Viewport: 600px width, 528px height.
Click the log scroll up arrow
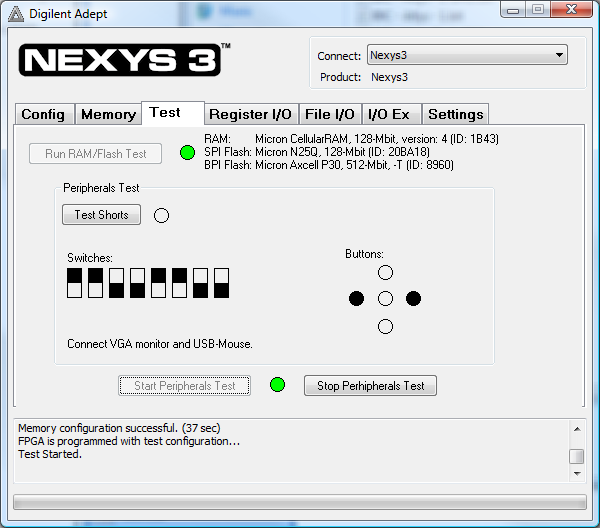[x=577, y=429]
